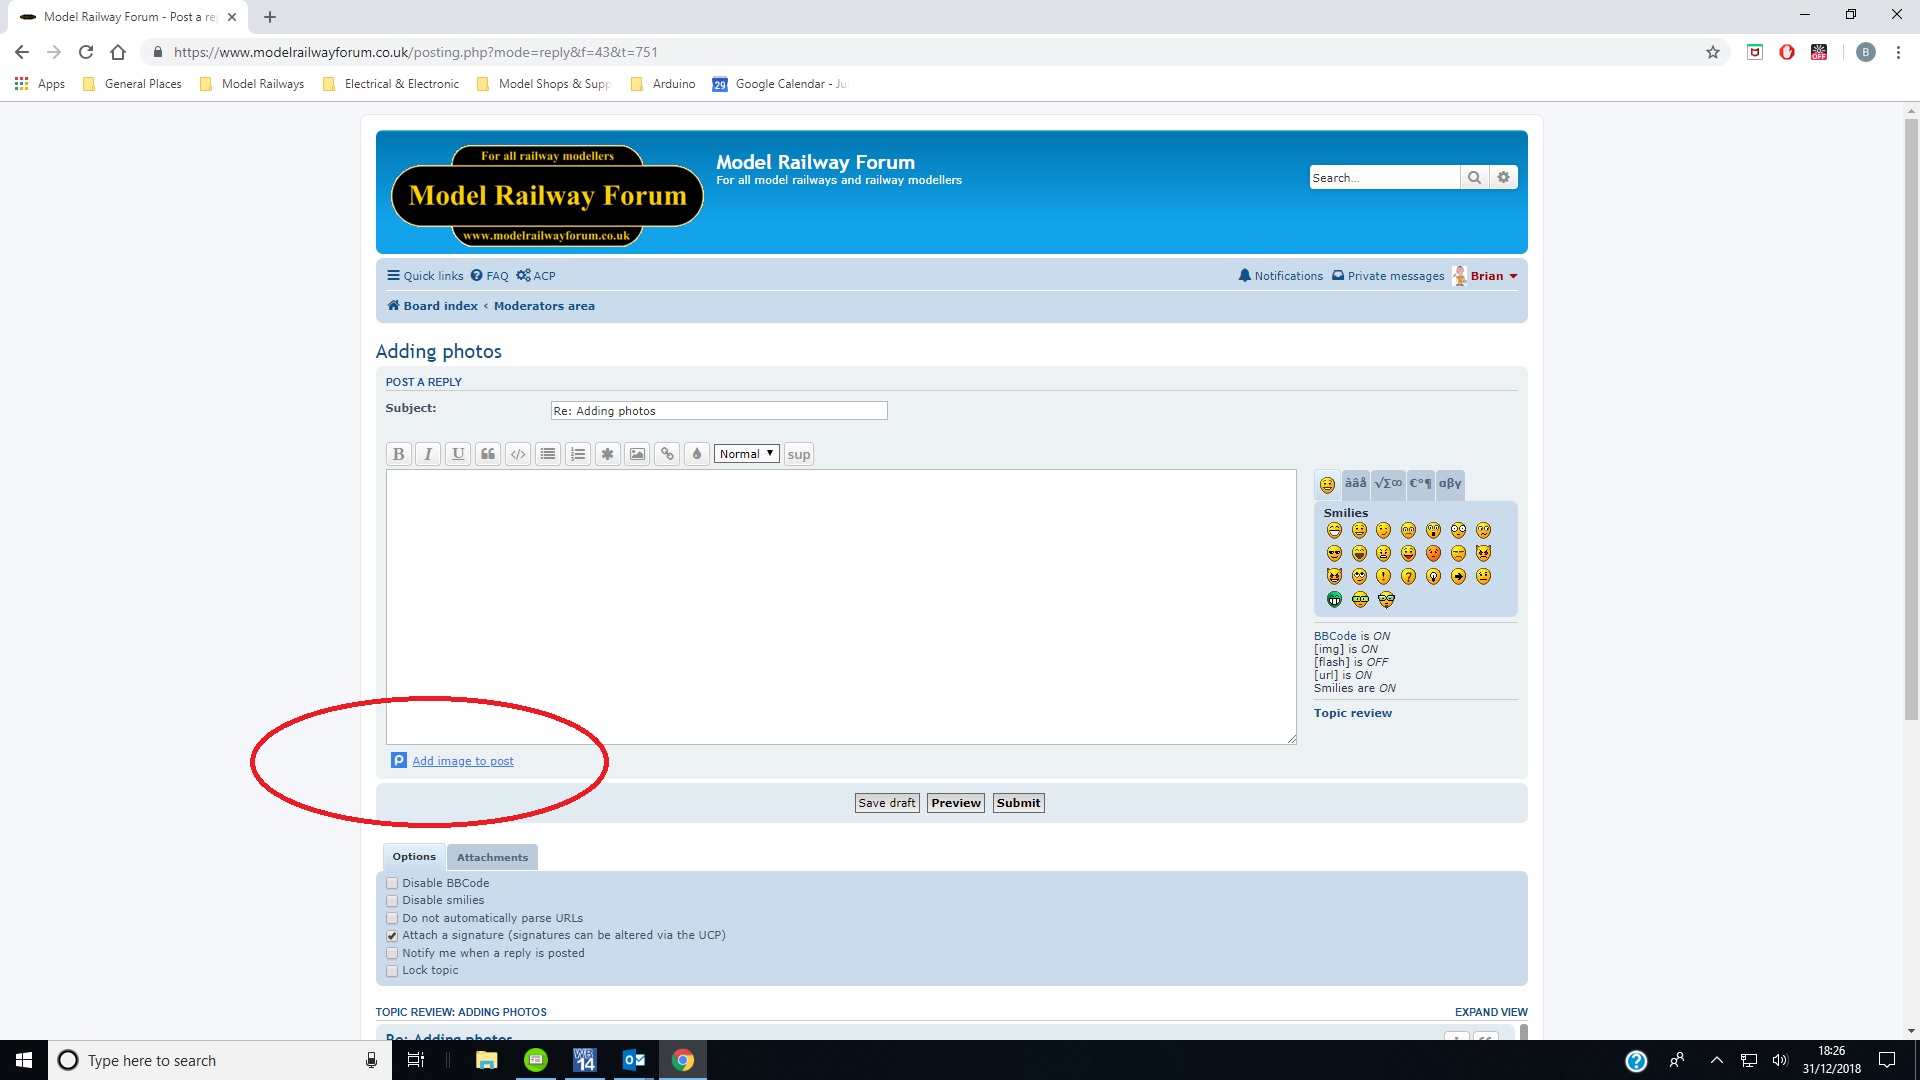Click into the message text area
The height and width of the screenshot is (1080, 1920).
point(841,607)
